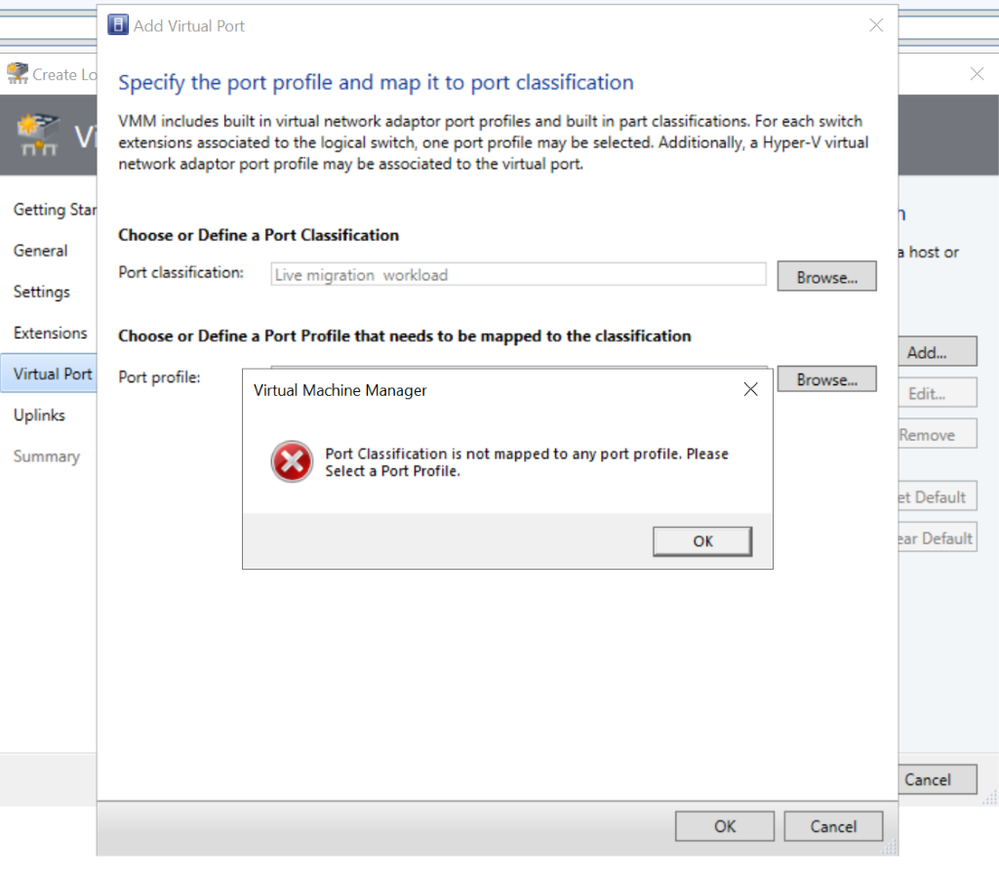Click Remove in the logical switch wizard
999x873 pixels.
point(937,434)
